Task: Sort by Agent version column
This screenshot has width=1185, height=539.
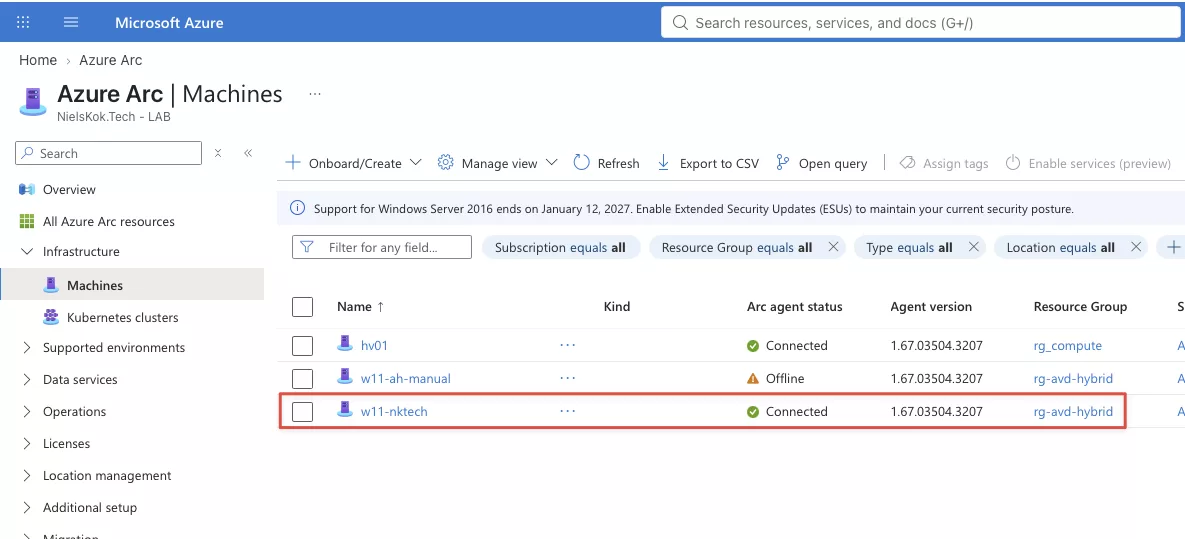Action: click(931, 307)
